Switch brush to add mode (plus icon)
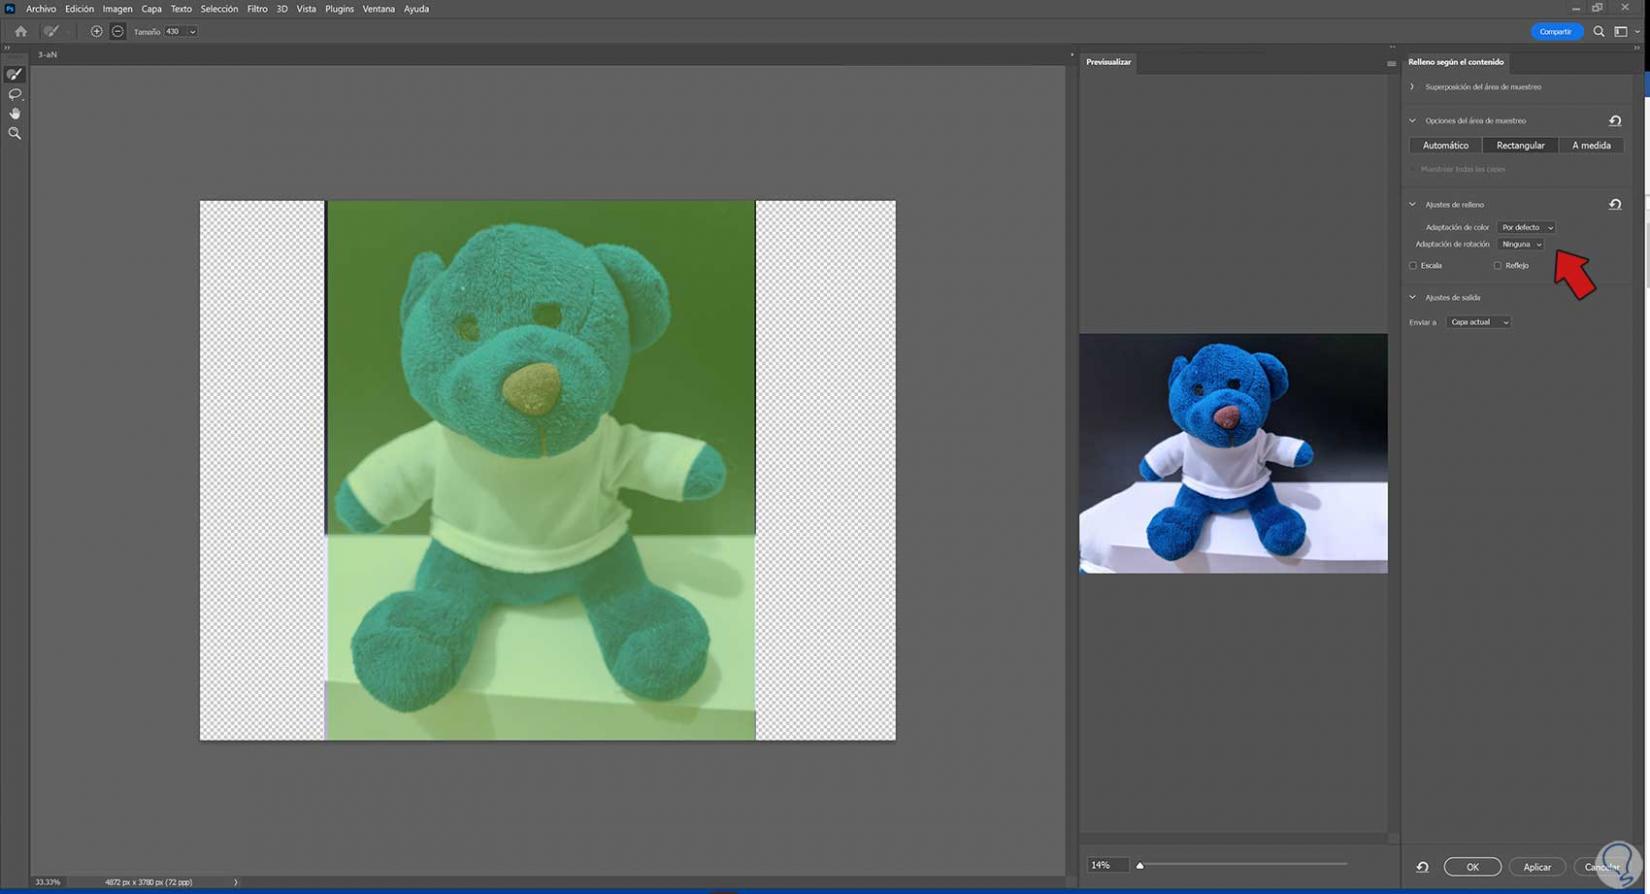This screenshot has height=894, width=1650. [x=97, y=31]
